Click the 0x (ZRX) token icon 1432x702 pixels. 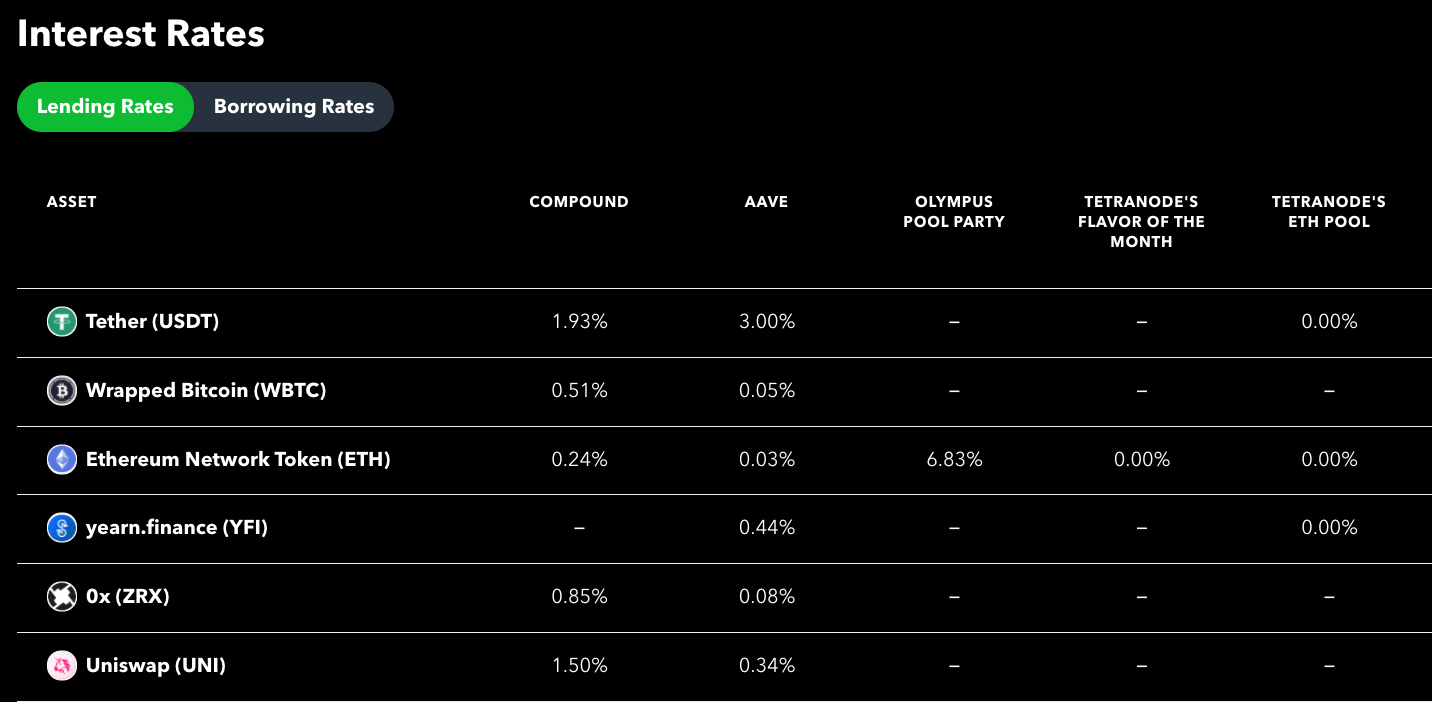click(62, 596)
